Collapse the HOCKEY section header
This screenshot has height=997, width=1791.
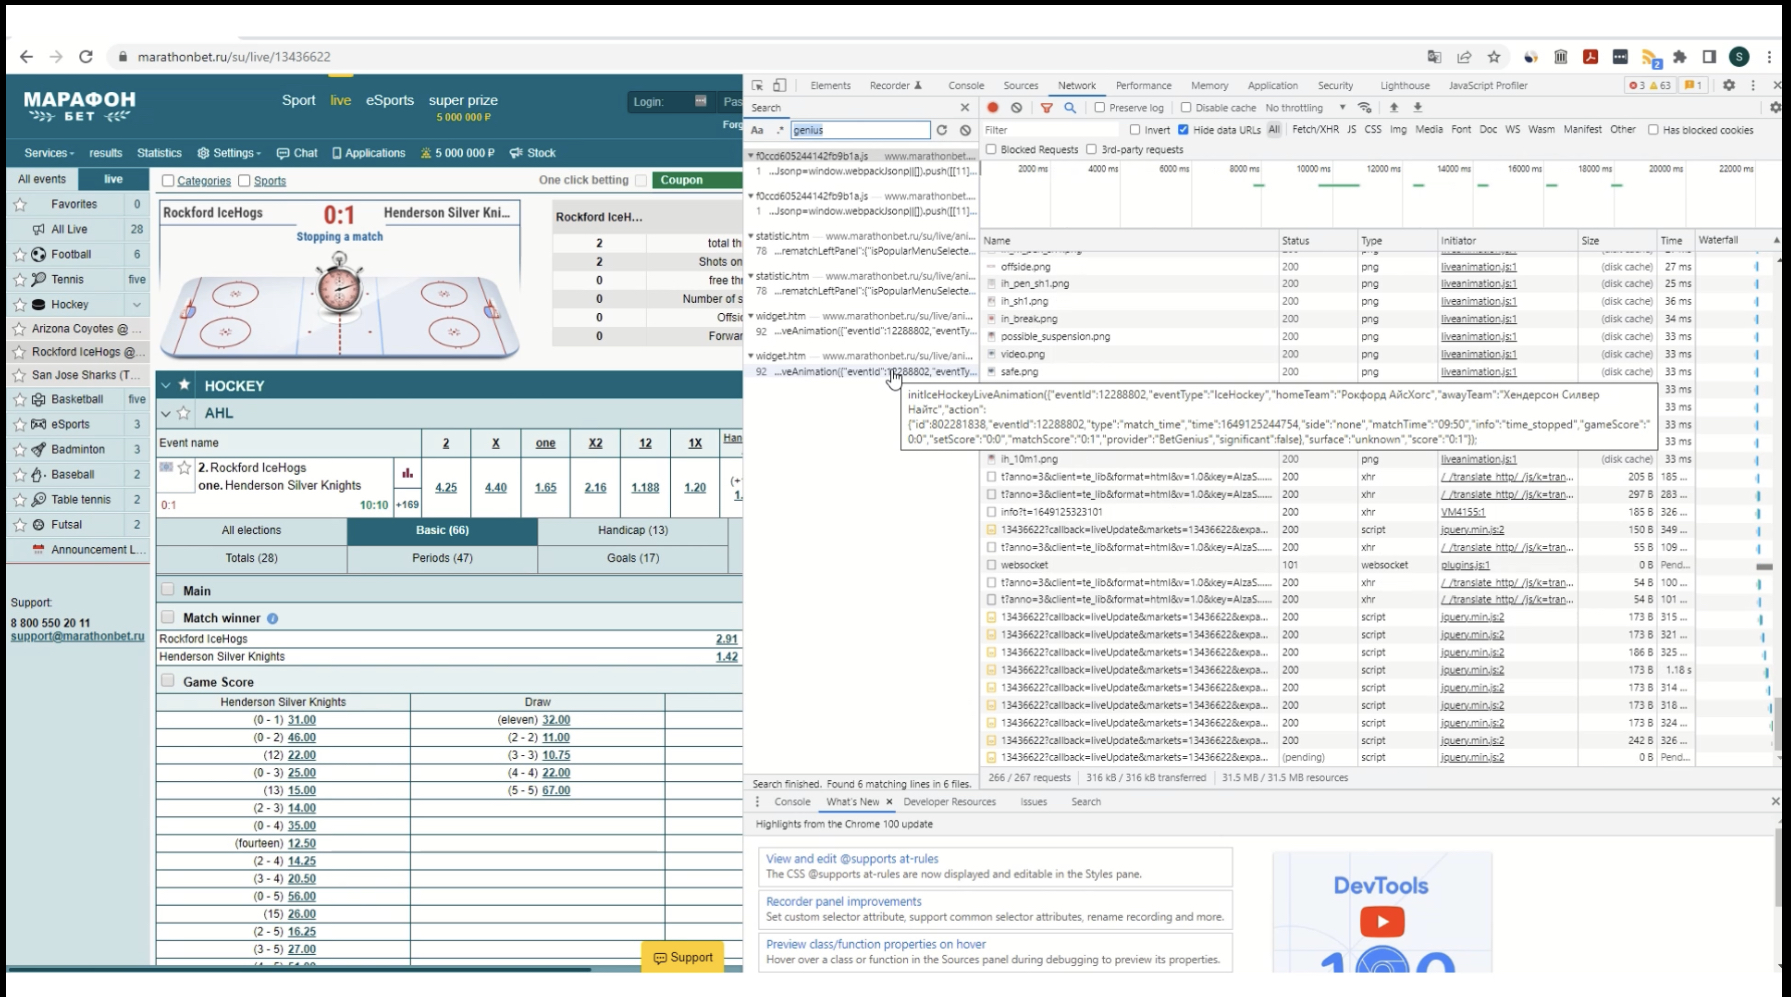click(x=166, y=385)
